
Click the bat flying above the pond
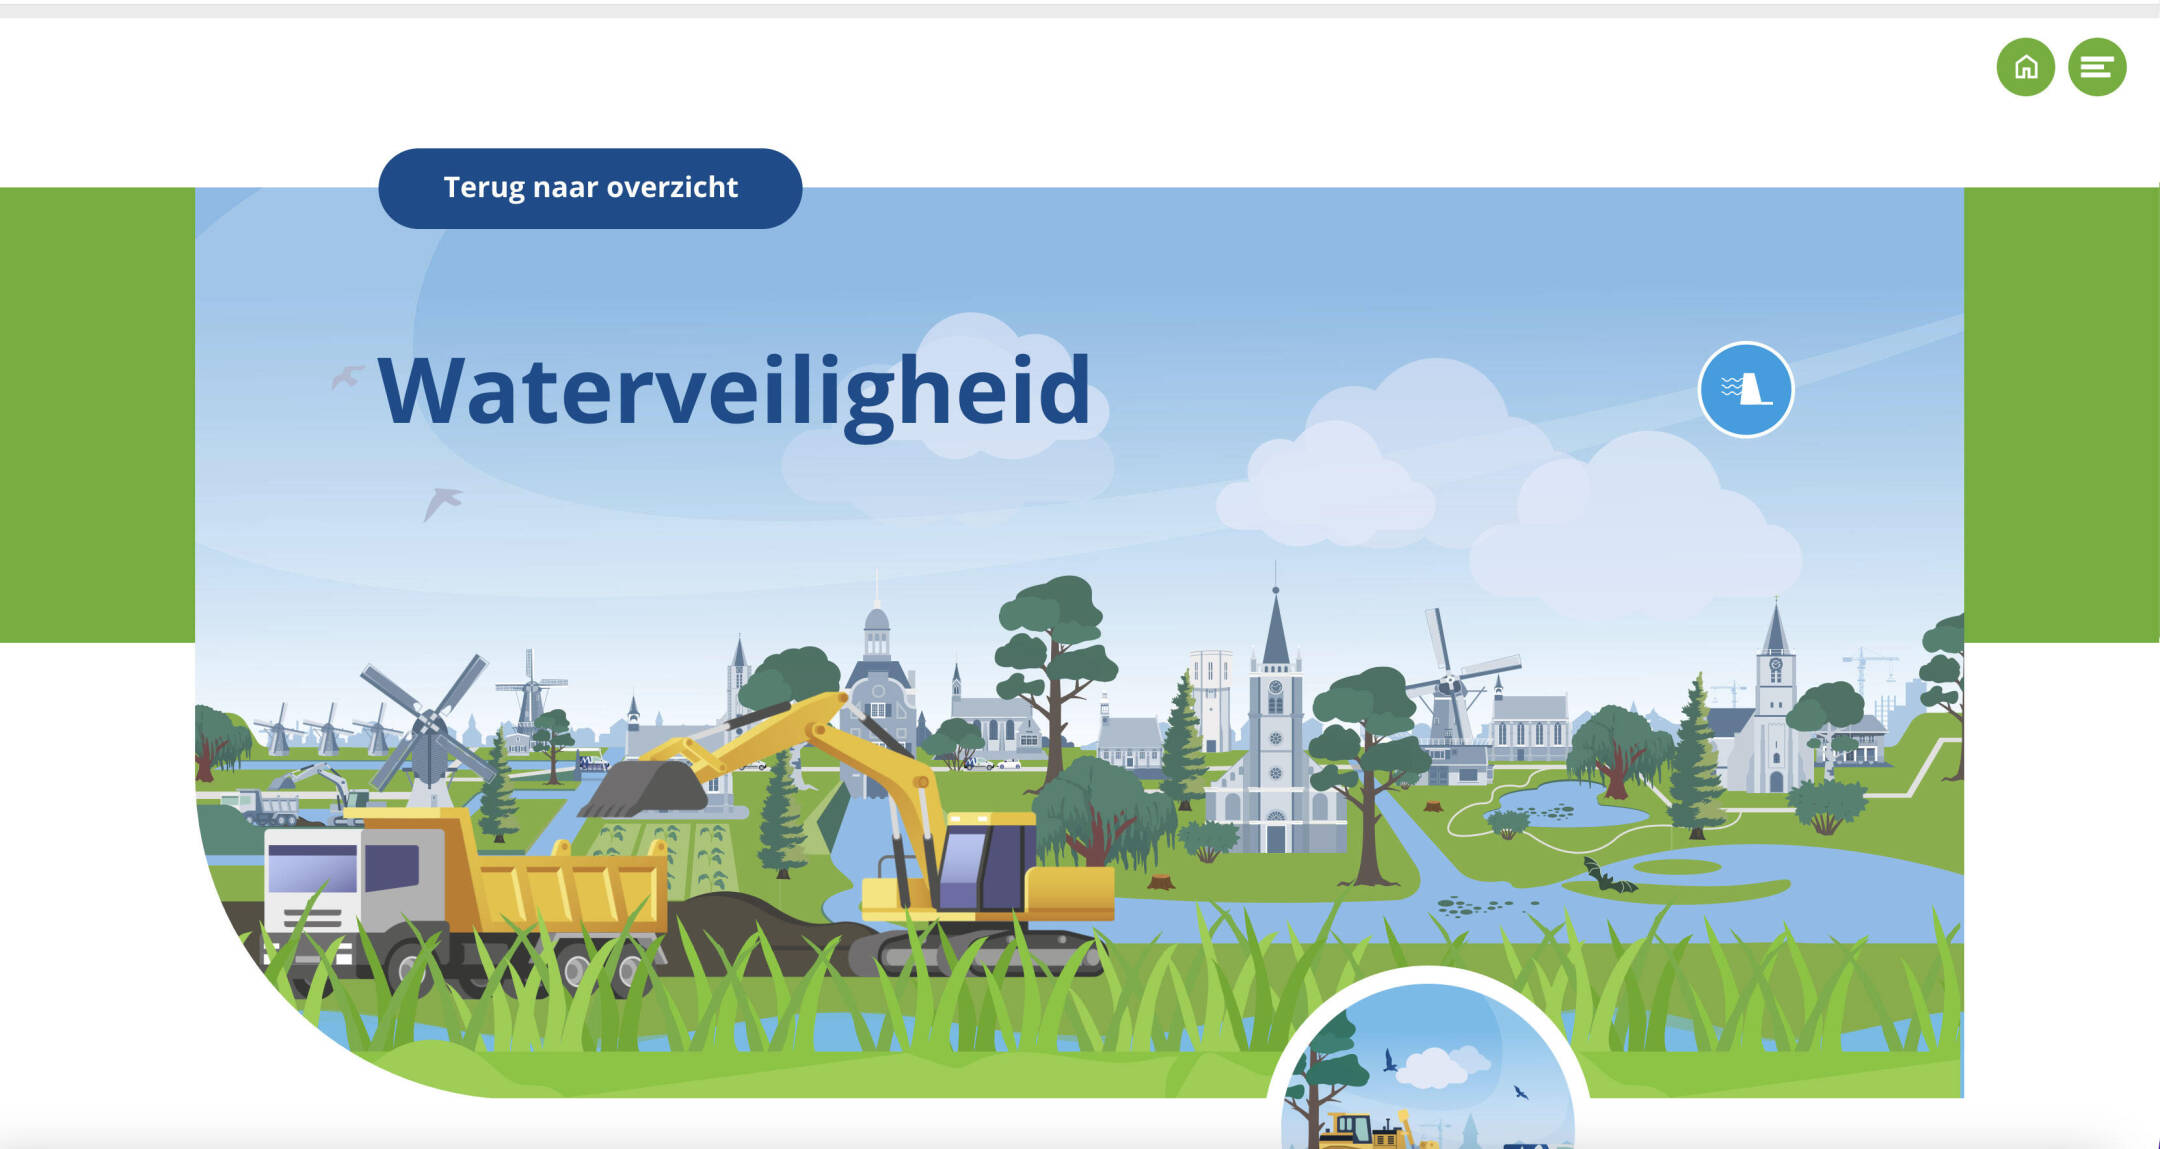pos(1606,875)
